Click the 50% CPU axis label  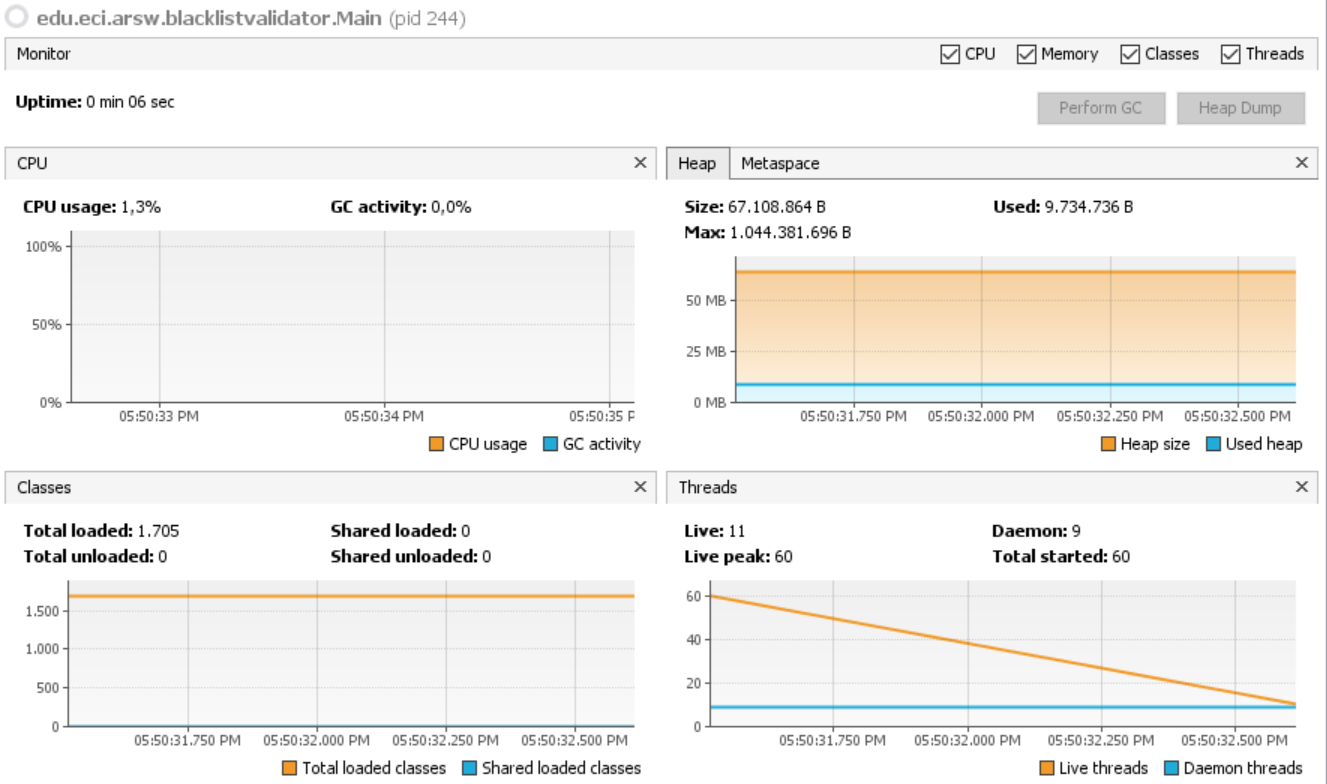[x=47, y=324]
